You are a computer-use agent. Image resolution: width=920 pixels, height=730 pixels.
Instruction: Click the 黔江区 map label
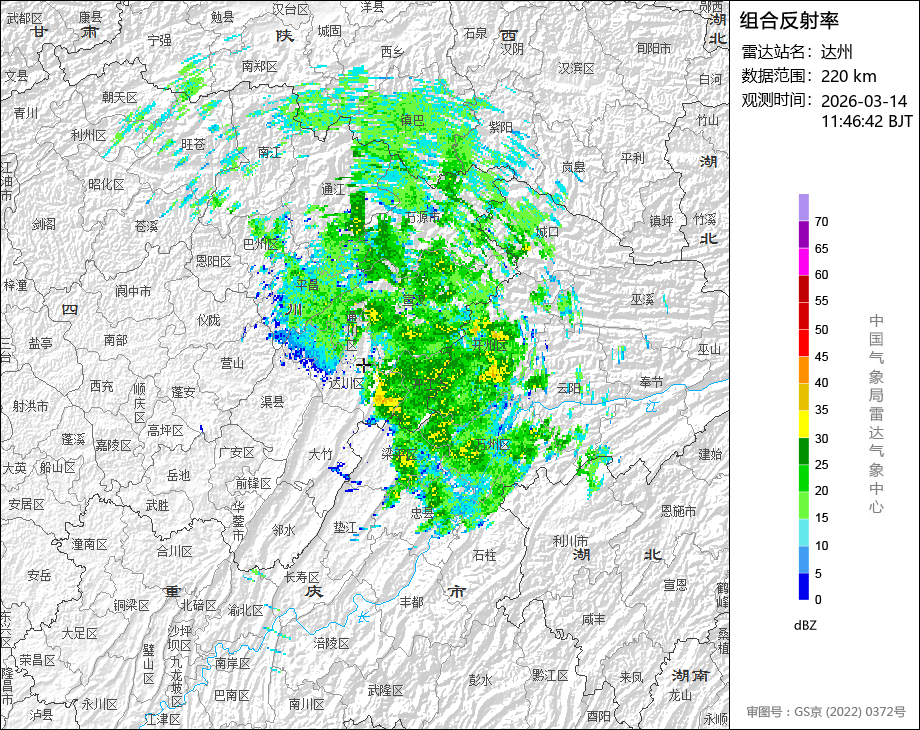pyautogui.click(x=550, y=675)
